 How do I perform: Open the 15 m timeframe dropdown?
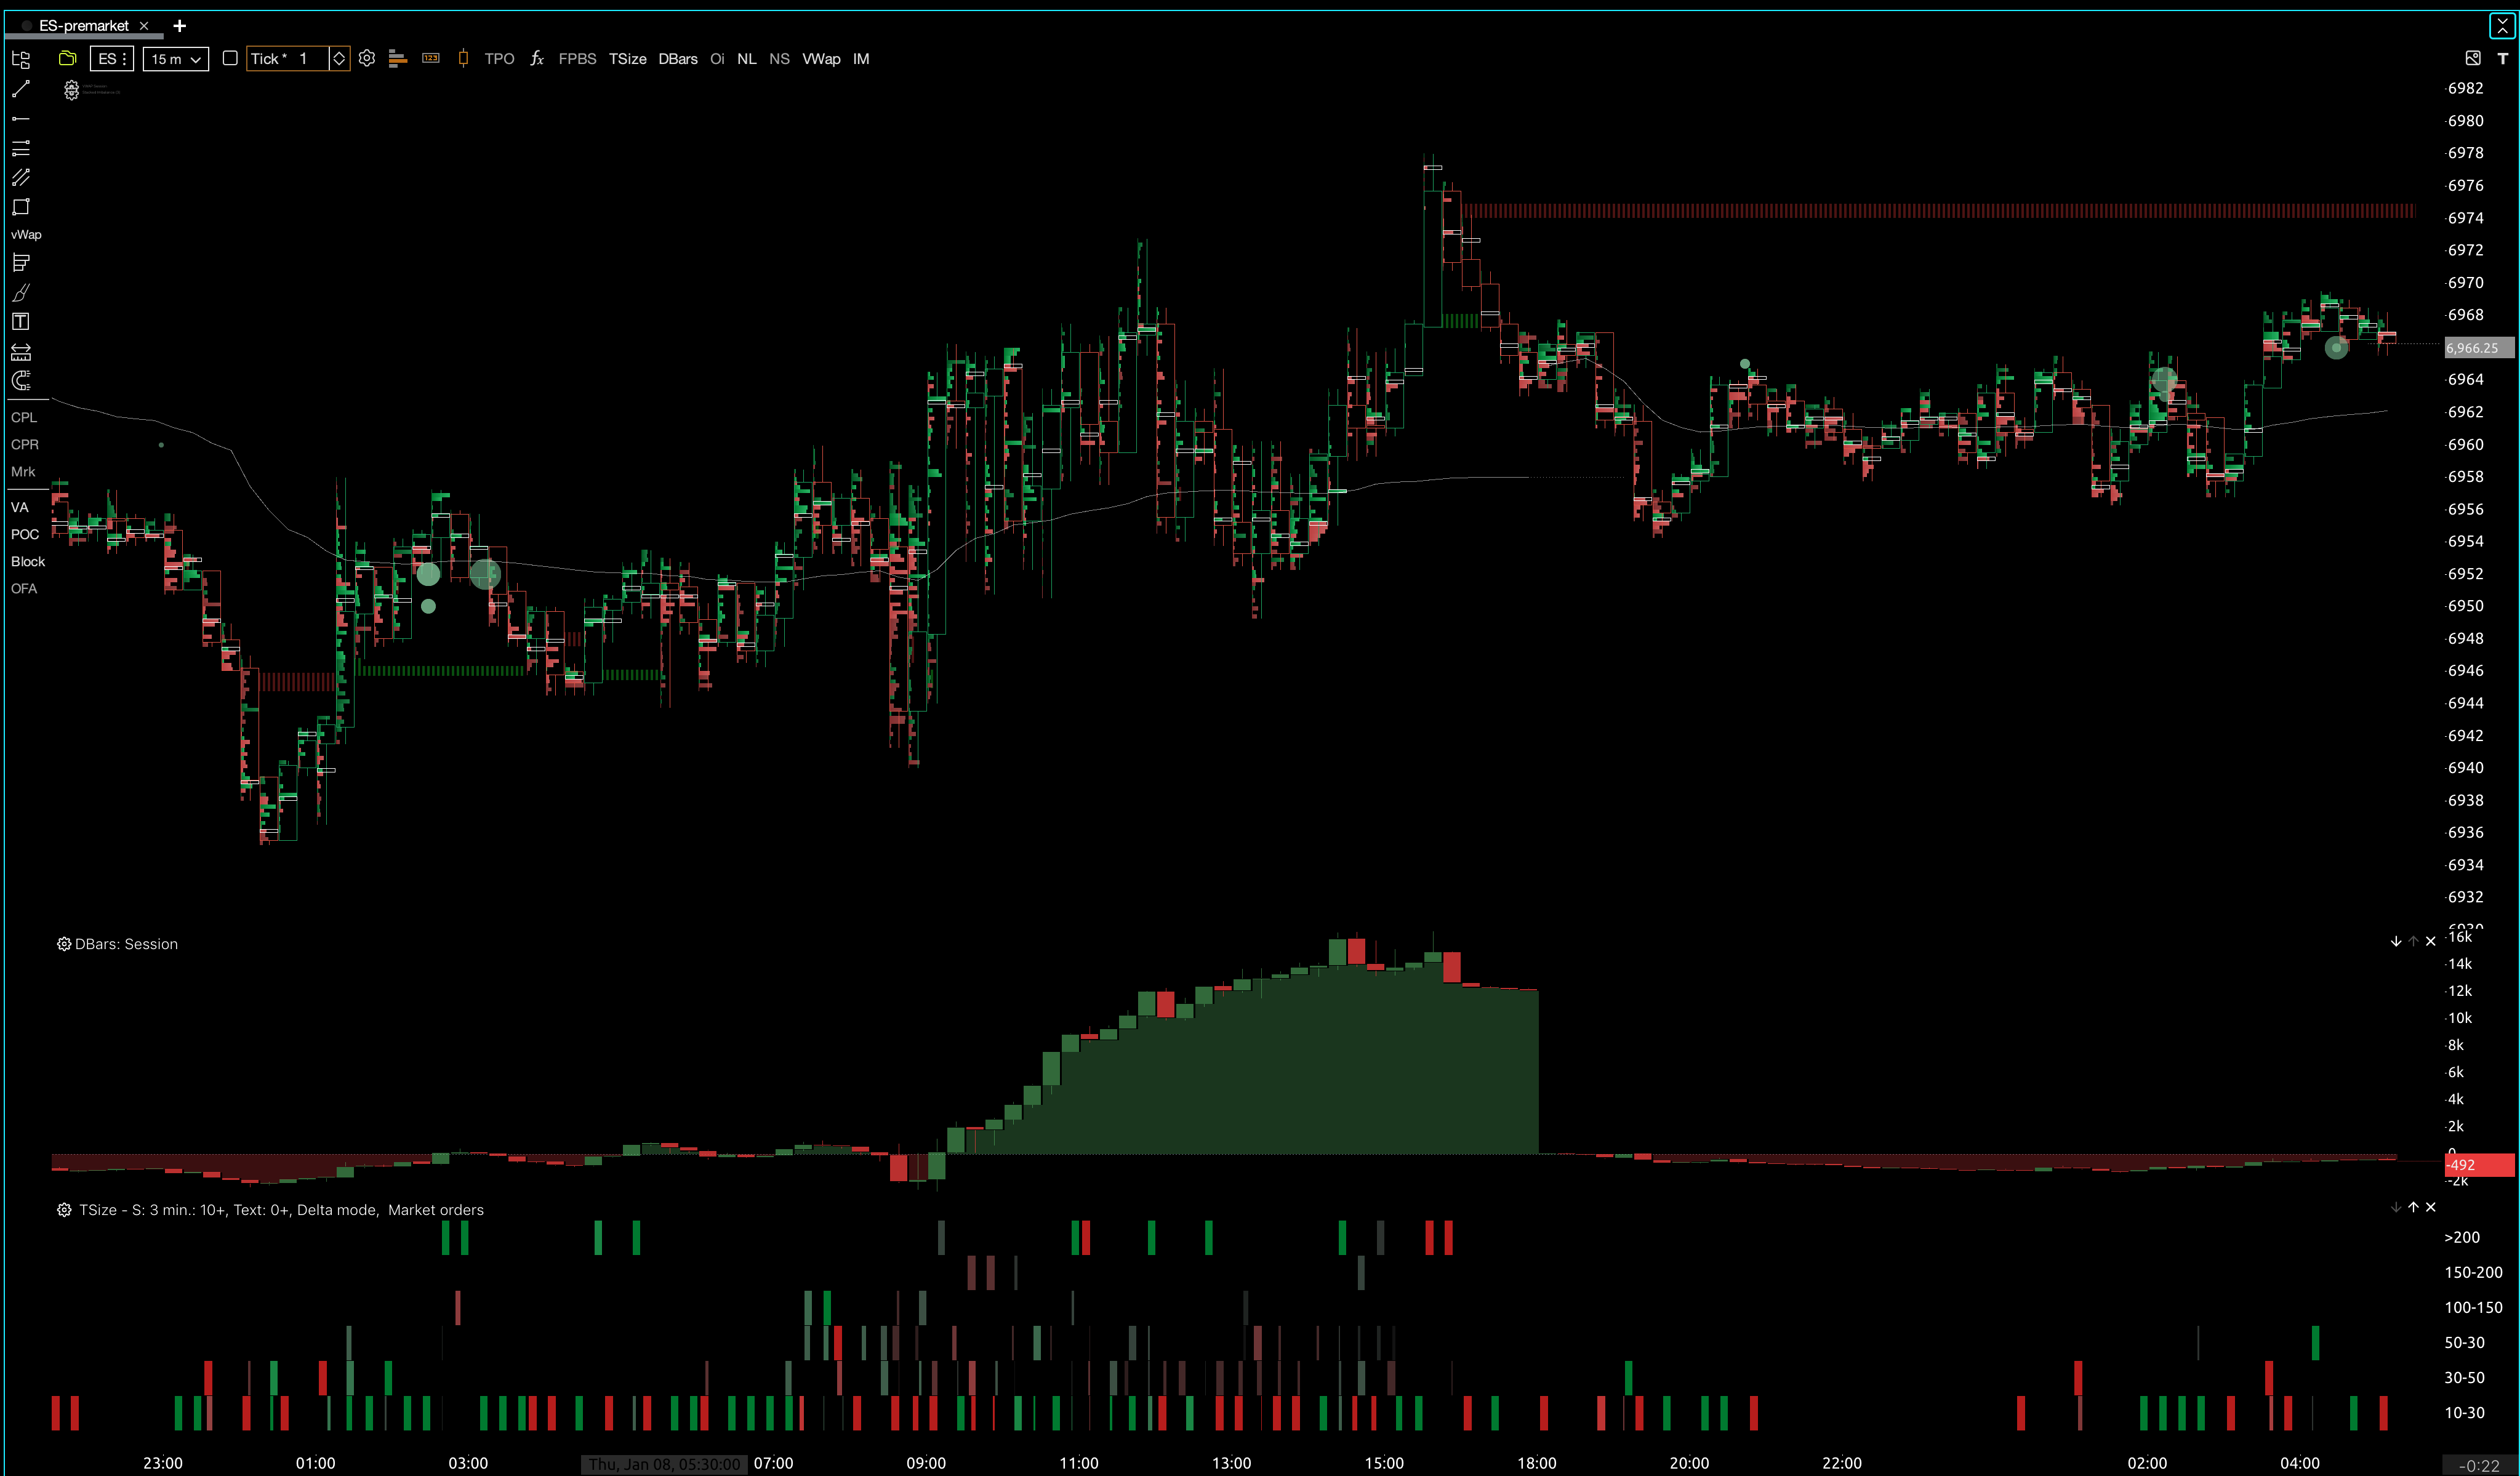176,59
